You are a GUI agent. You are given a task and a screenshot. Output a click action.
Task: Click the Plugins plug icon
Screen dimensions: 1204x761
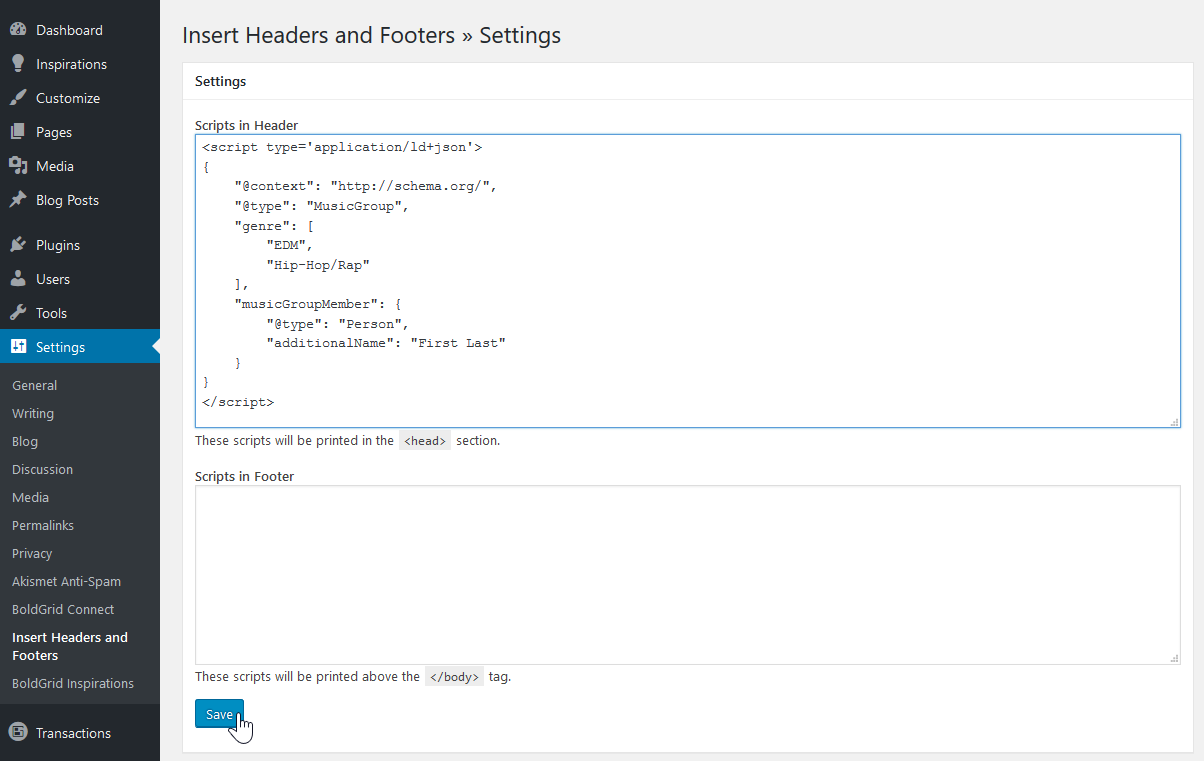(18, 245)
